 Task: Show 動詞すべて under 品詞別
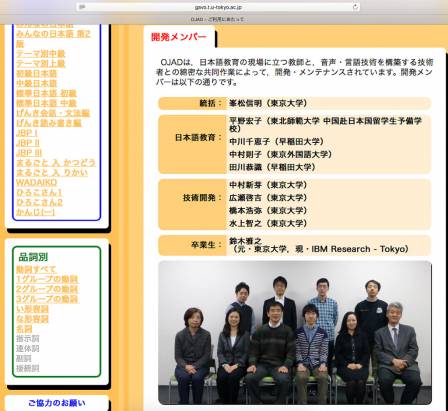(x=36, y=269)
